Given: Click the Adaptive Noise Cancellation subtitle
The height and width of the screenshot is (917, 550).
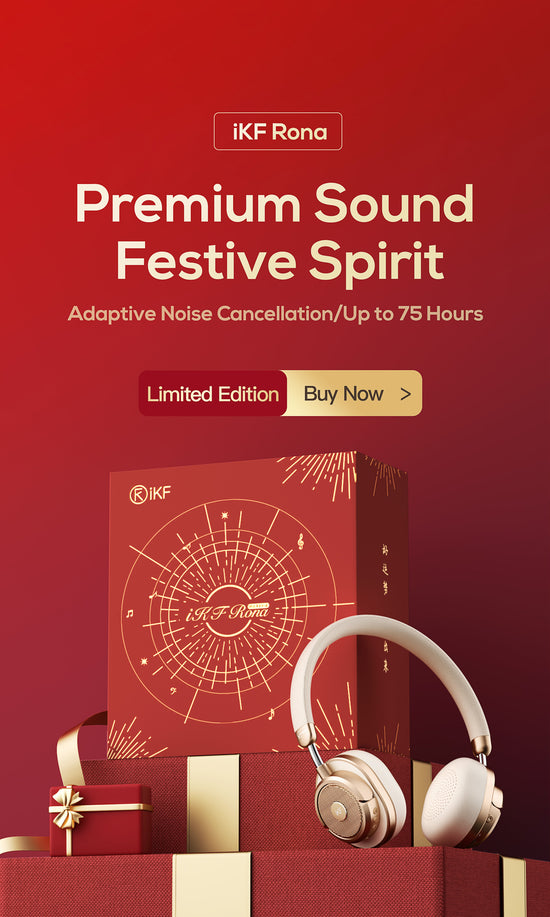Looking at the screenshot, I should click(x=275, y=314).
